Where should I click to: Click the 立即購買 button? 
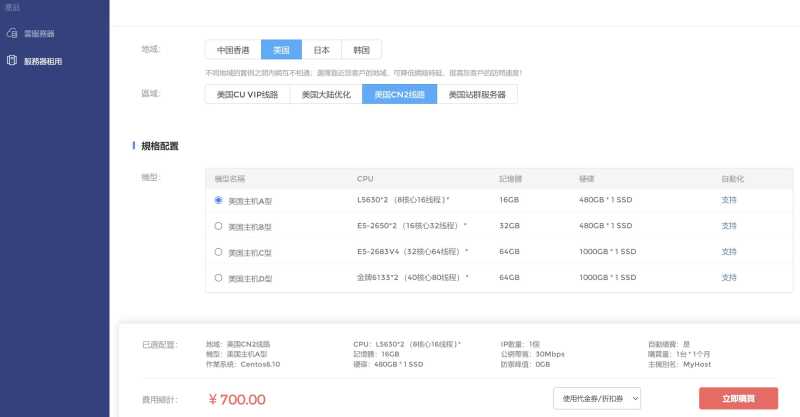click(x=738, y=398)
